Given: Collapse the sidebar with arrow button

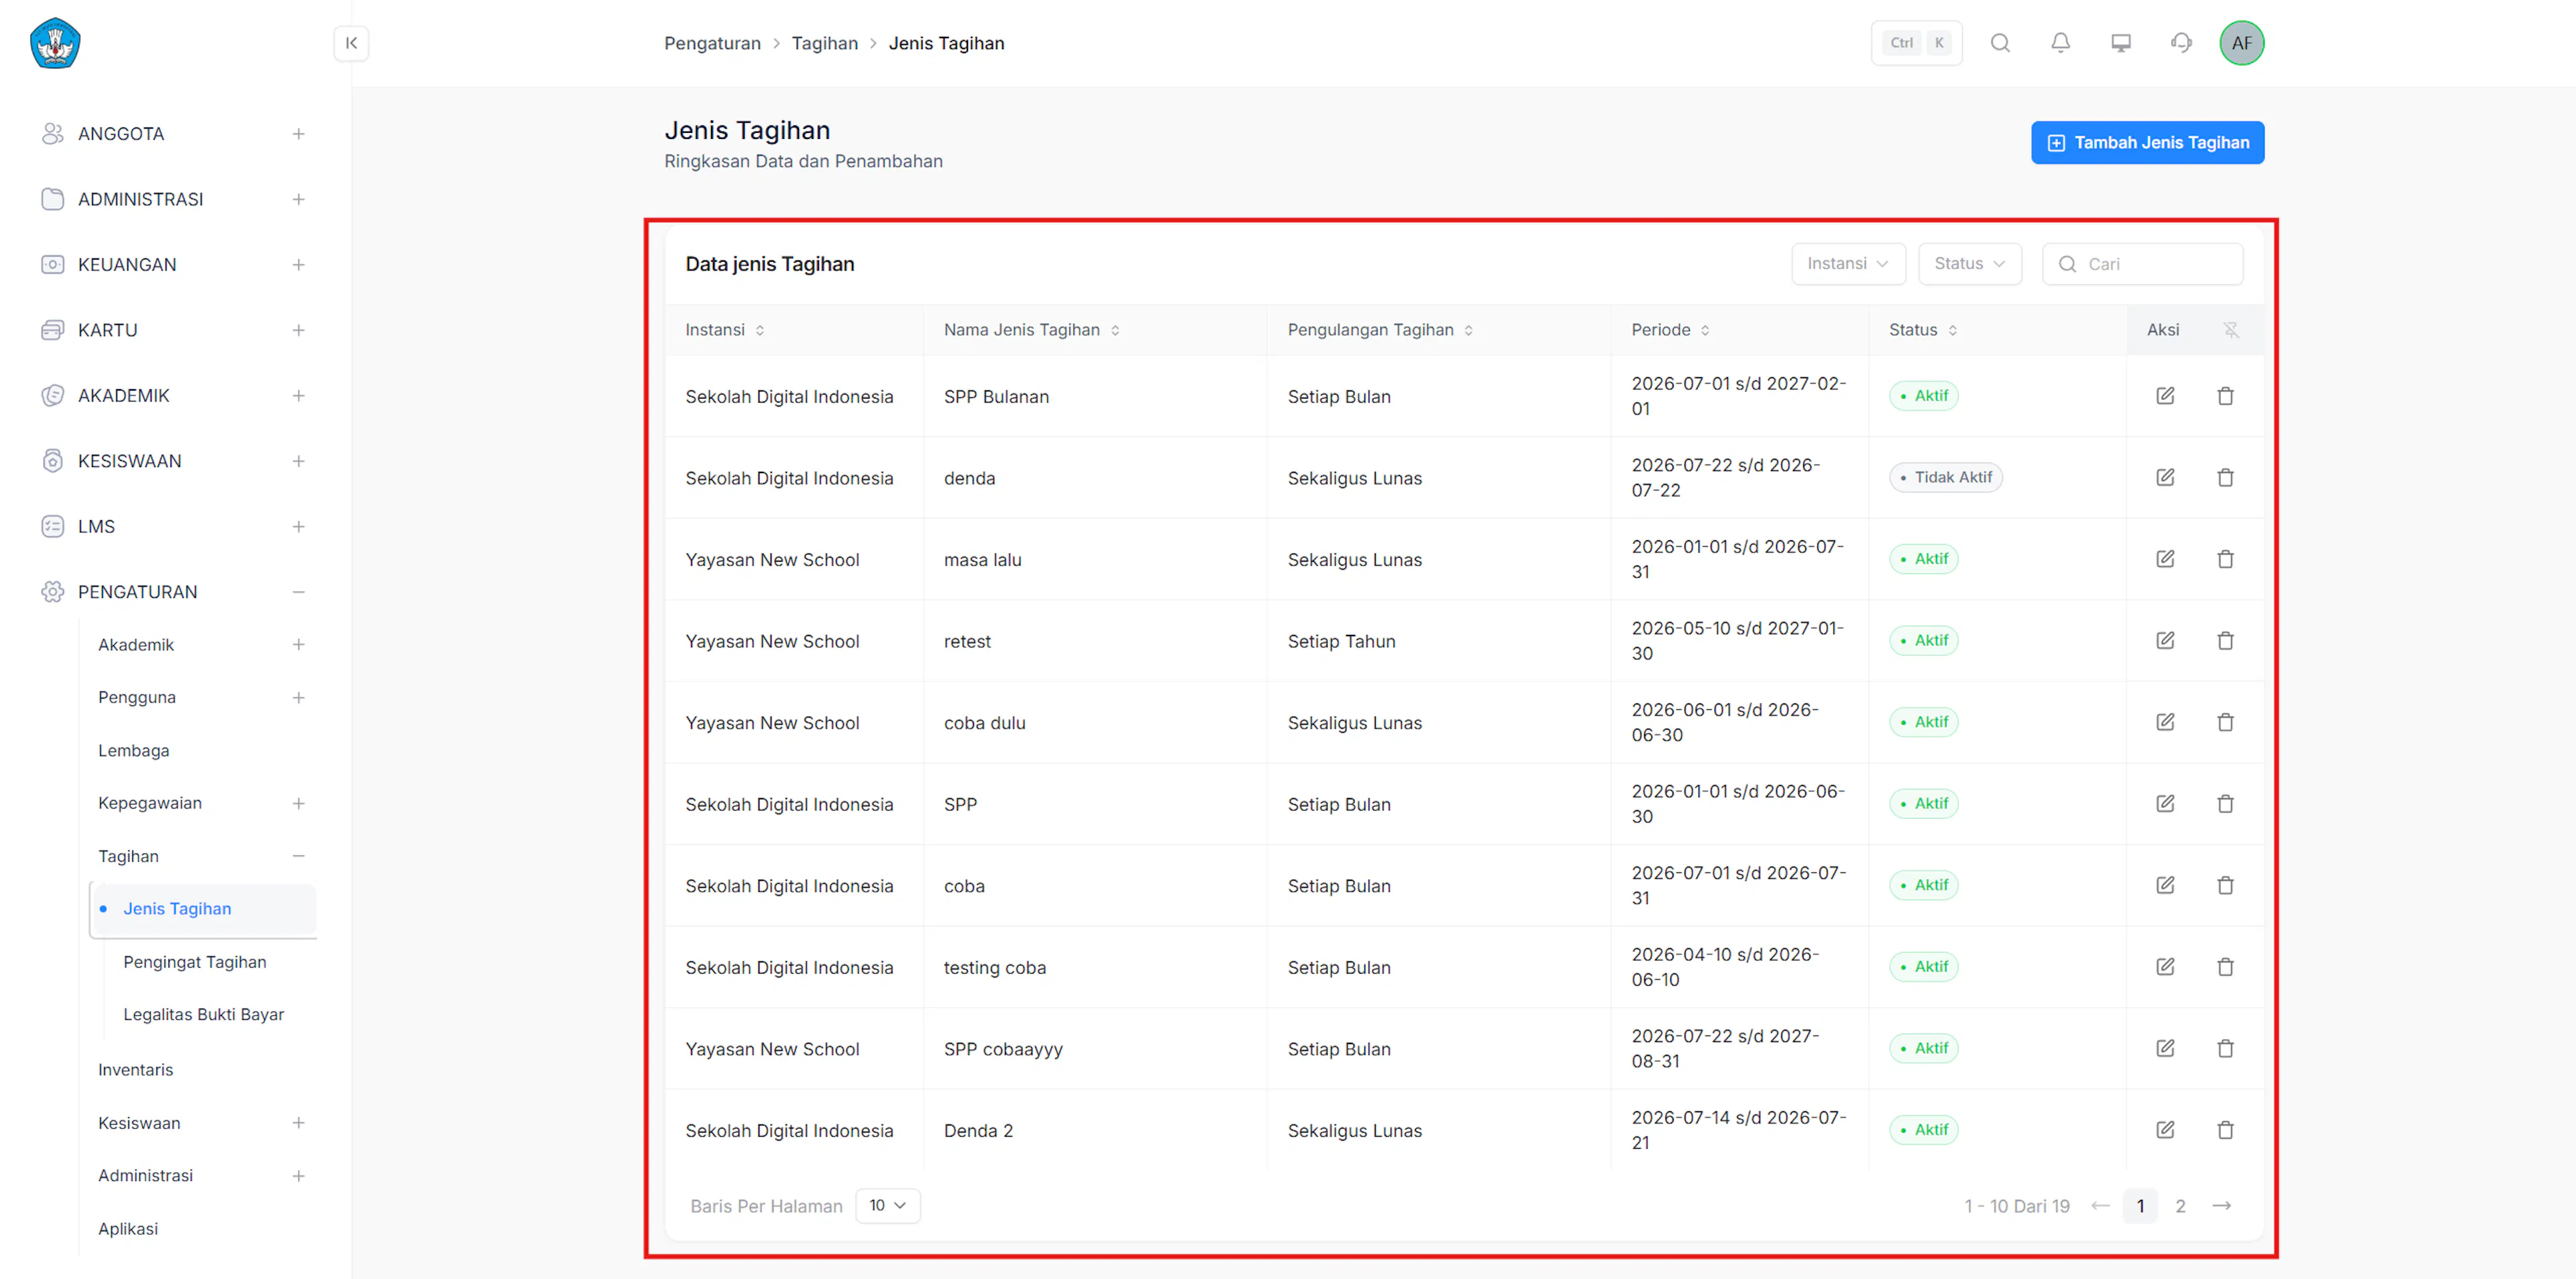Looking at the screenshot, I should click(351, 43).
